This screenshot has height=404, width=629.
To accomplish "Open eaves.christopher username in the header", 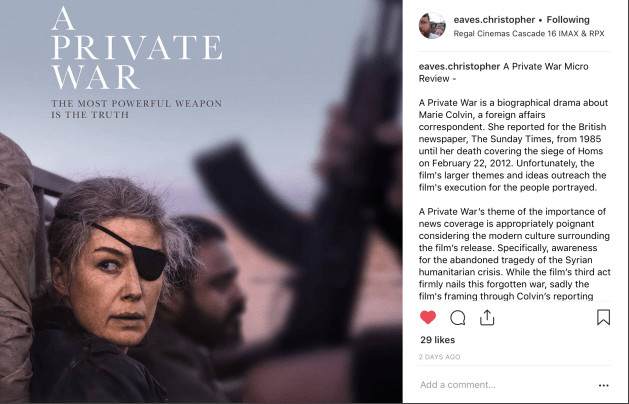I will click(494, 20).
